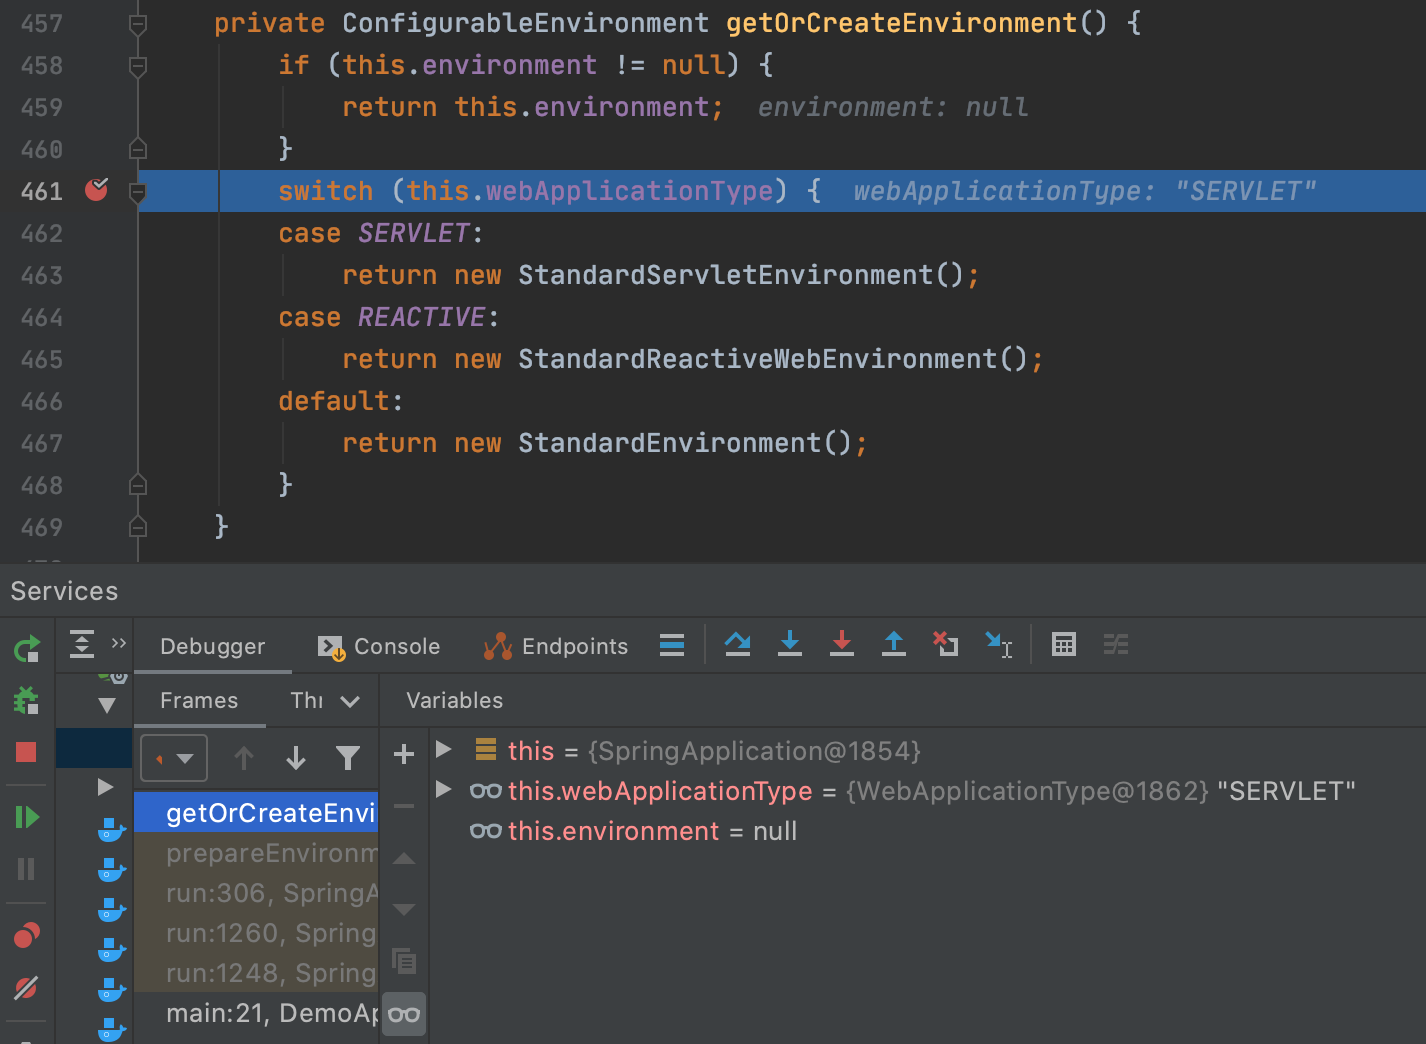
Task: Select the Frames tab
Action: (x=199, y=700)
